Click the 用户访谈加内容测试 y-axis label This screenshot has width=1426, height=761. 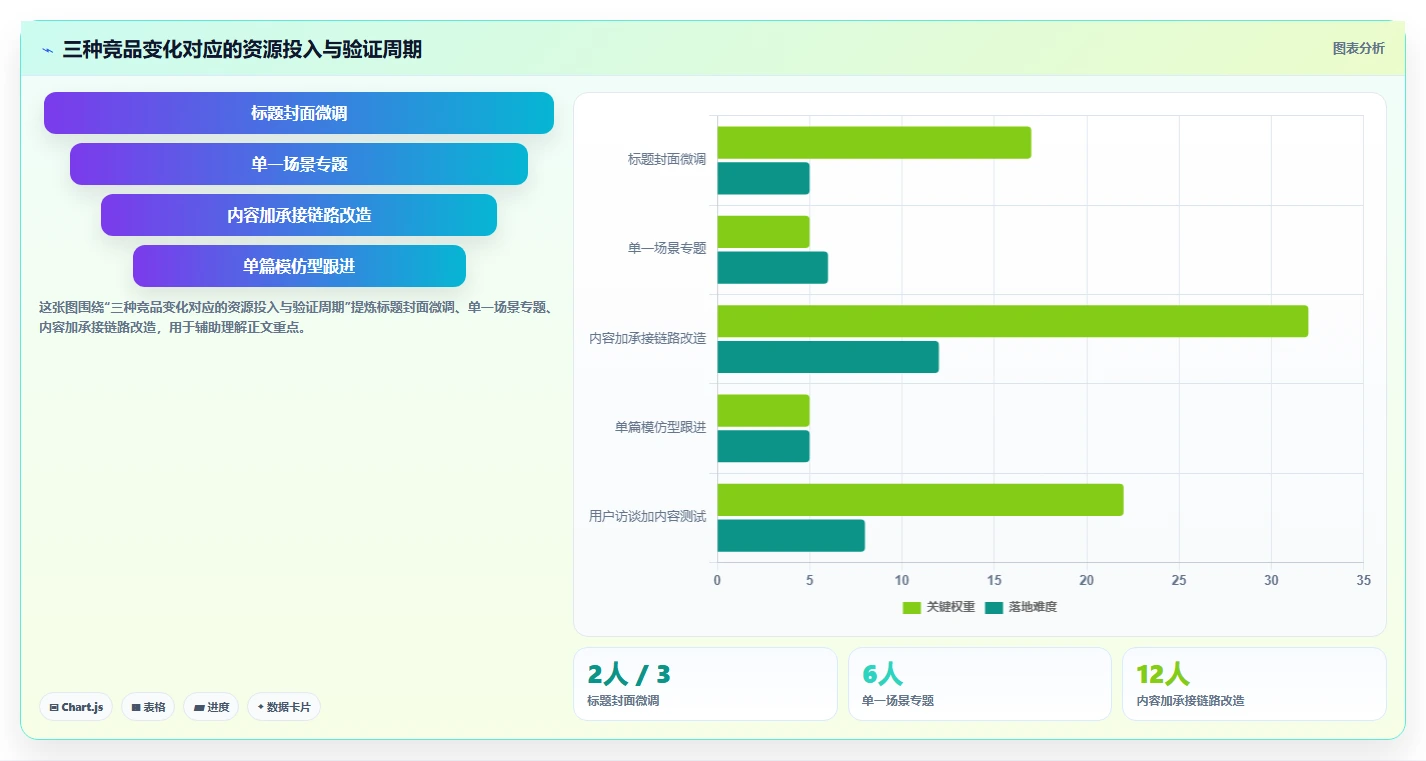click(x=648, y=516)
